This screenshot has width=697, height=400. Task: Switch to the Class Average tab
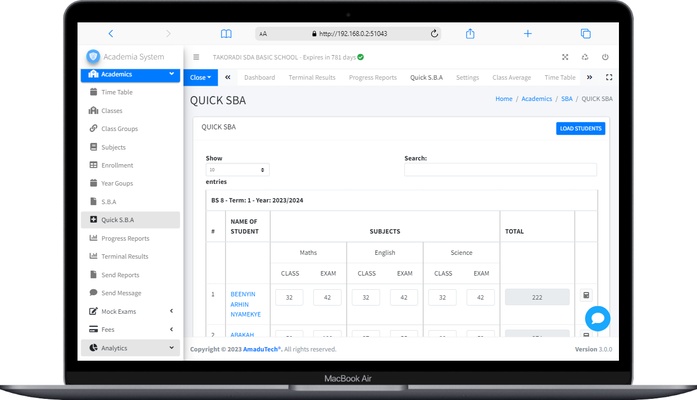[x=511, y=77]
